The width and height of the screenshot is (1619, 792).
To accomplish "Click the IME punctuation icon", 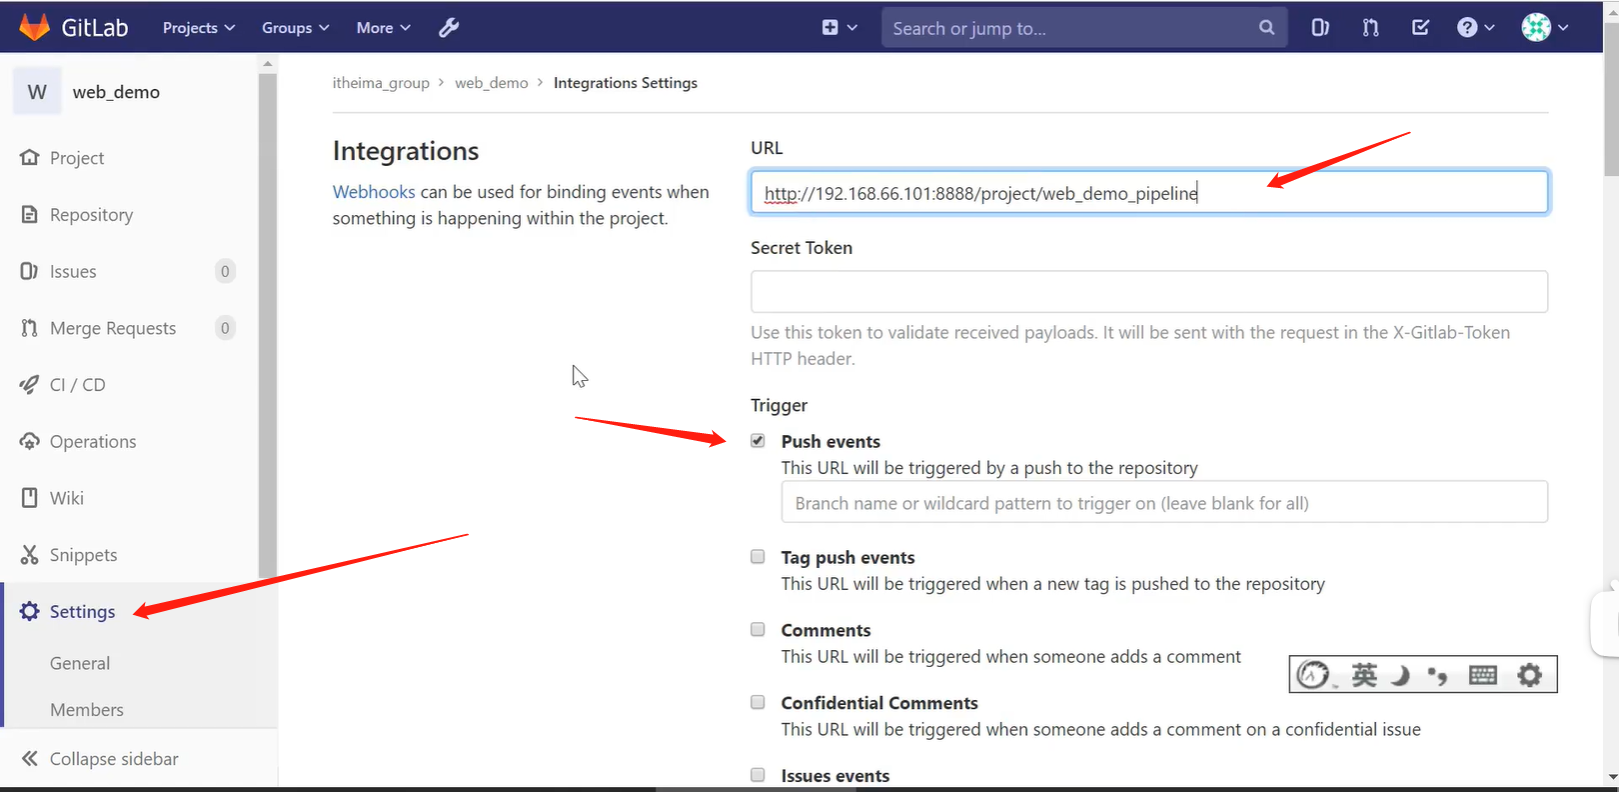I will click(x=1438, y=677).
